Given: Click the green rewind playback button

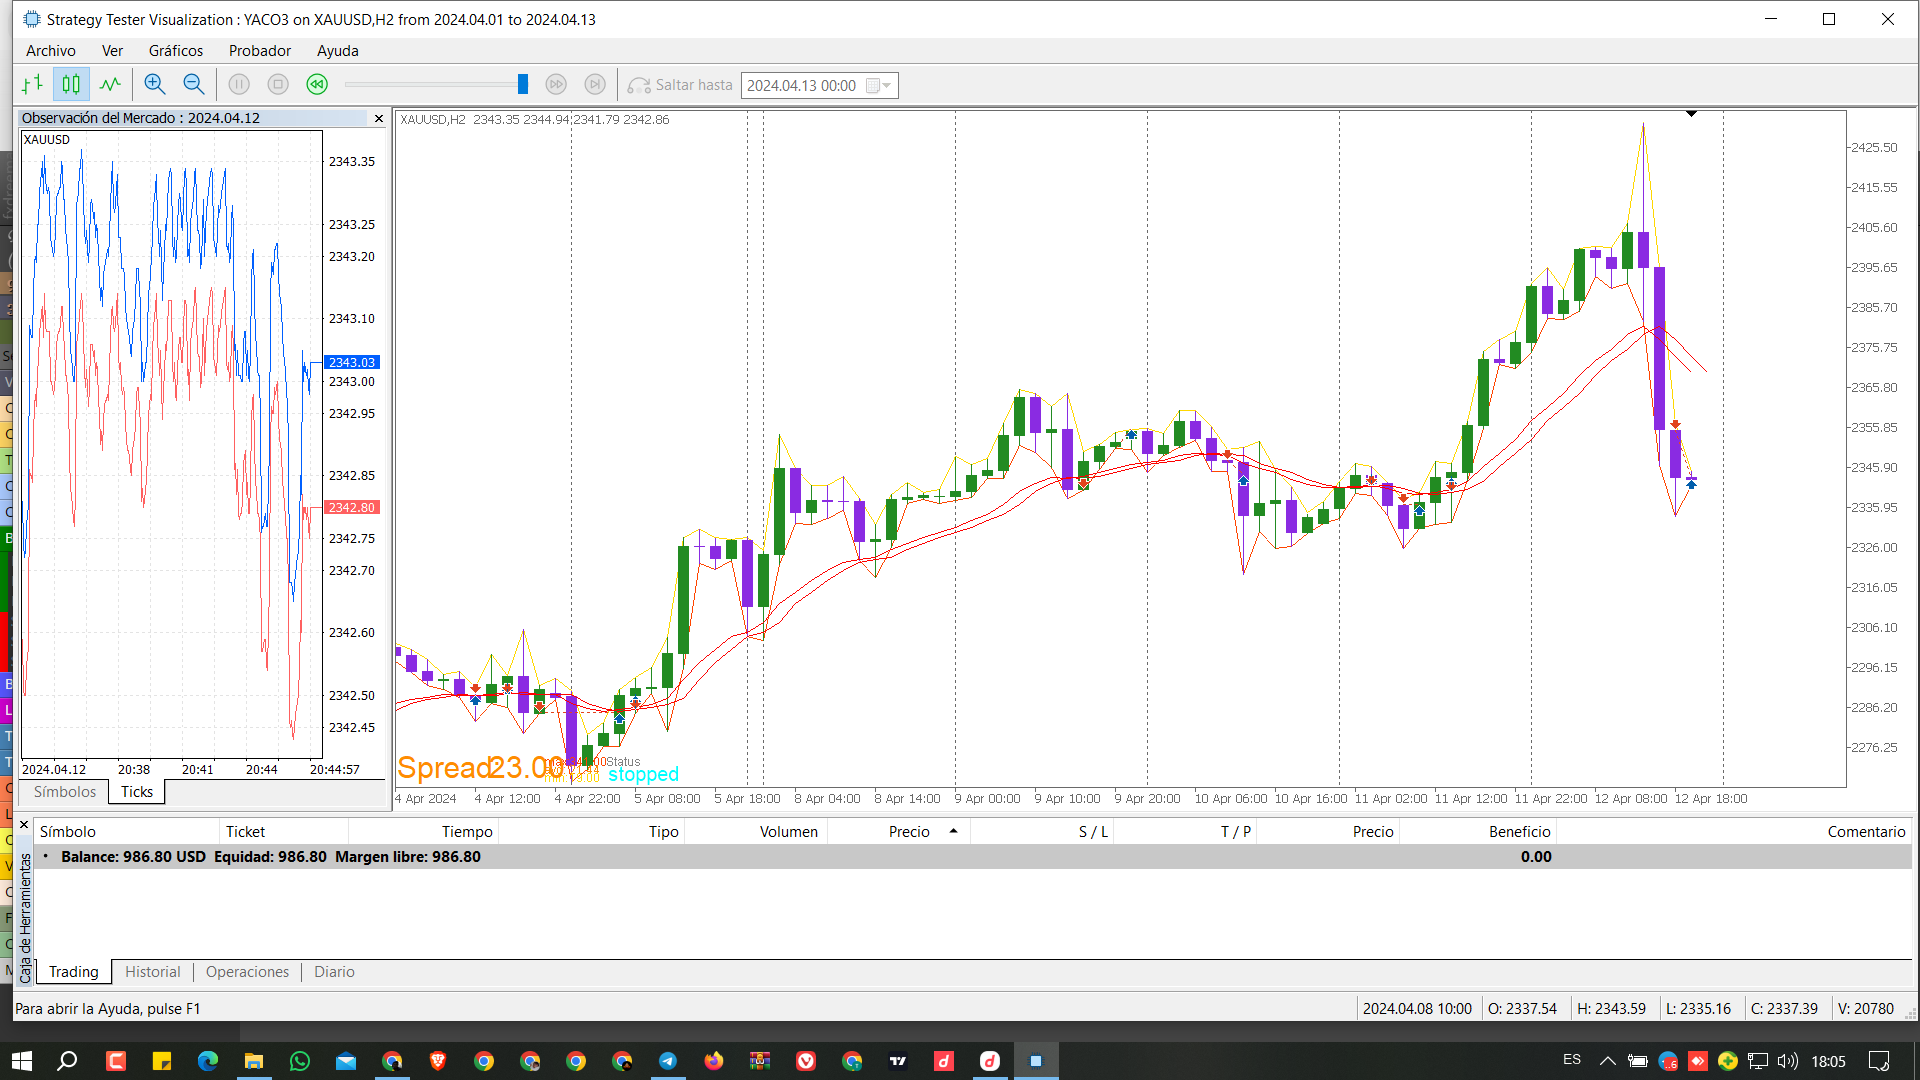Looking at the screenshot, I should point(317,85).
